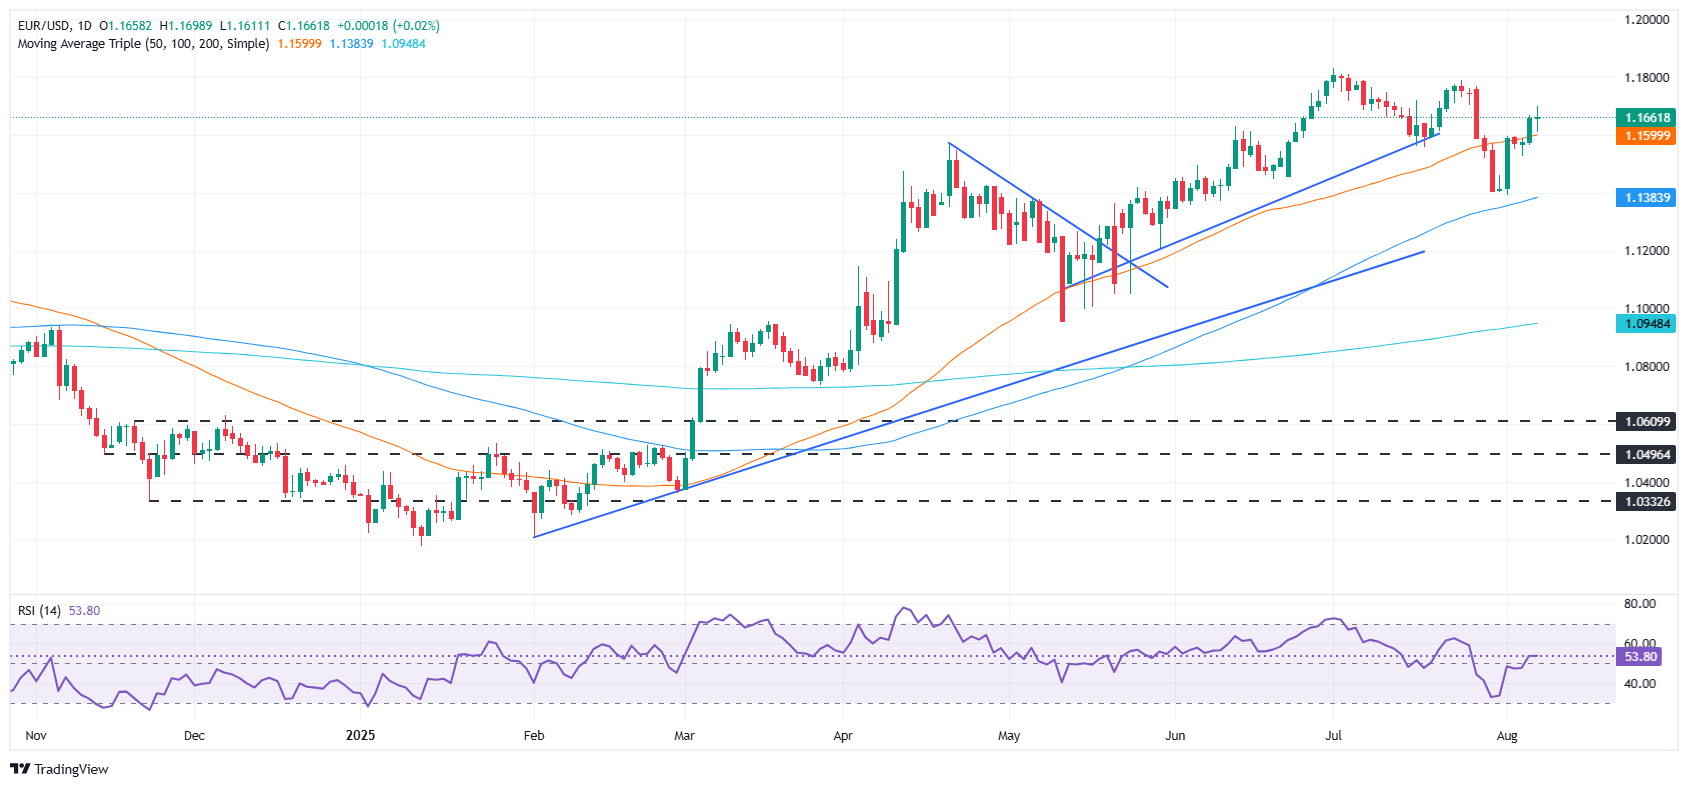Click orange 50 MA value 1.15999 in legend
This screenshot has height=787, width=1688.
click(x=300, y=44)
